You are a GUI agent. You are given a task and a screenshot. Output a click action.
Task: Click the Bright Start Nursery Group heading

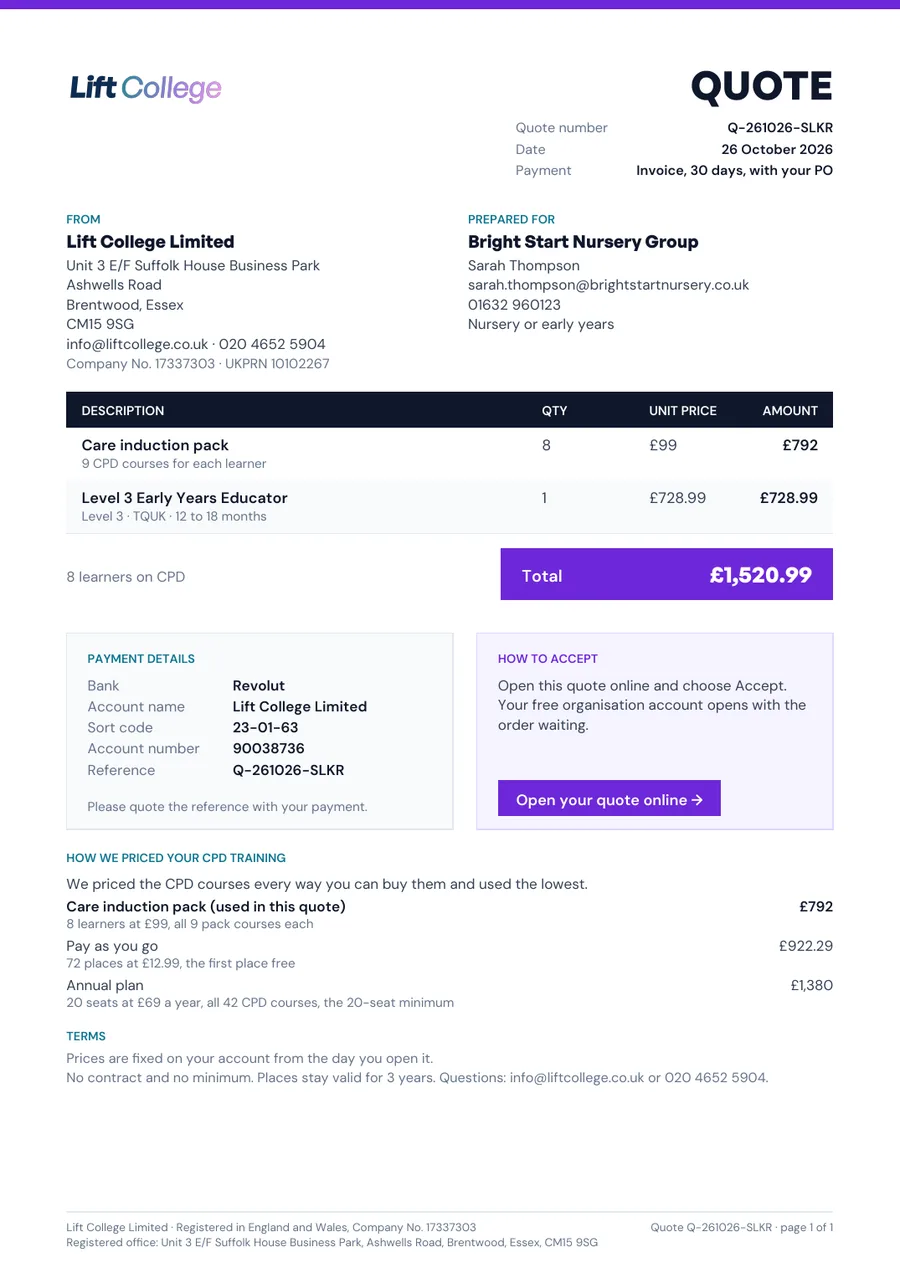(x=583, y=242)
